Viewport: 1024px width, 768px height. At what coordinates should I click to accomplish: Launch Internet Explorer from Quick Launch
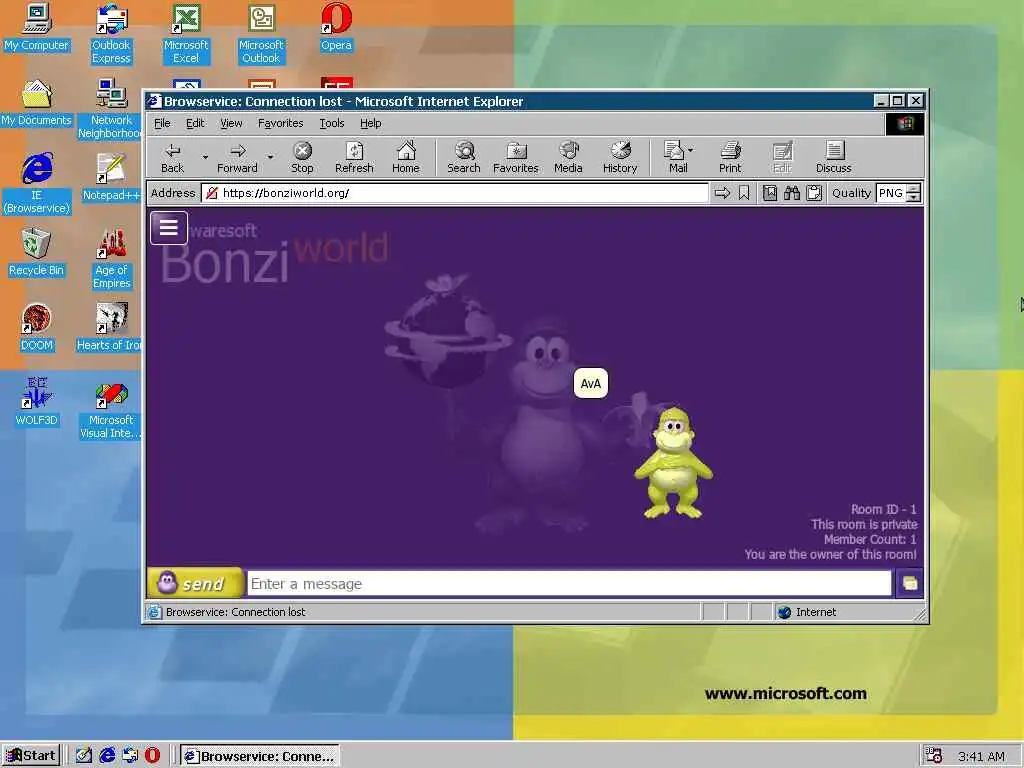(107, 756)
